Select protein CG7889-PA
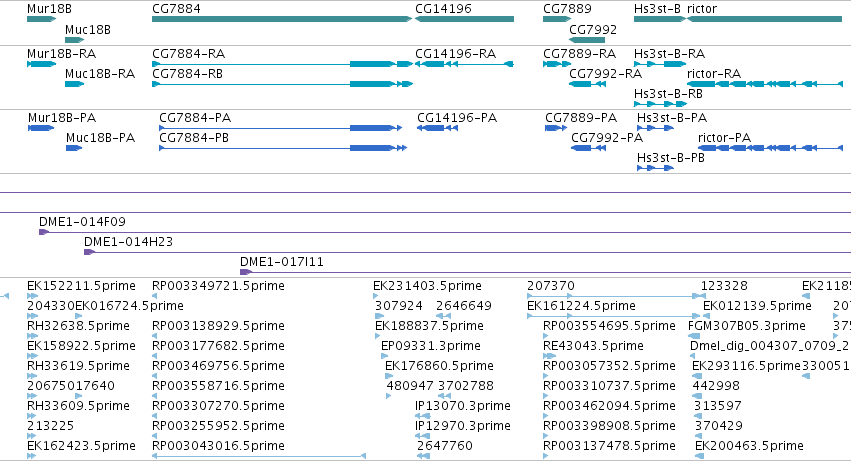Image resolution: width=851 pixels, height=461 pixels. coord(581,118)
